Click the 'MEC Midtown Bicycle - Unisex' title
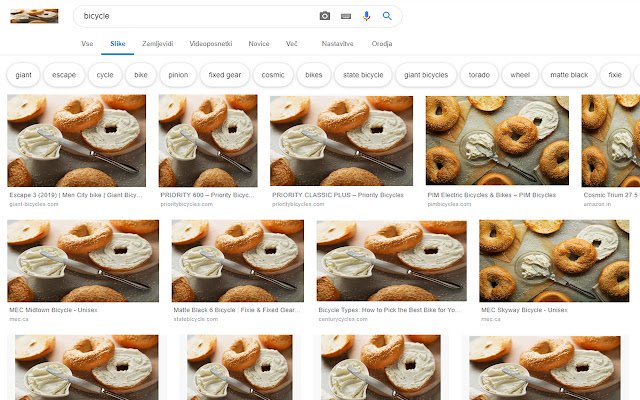Viewport: 640px width, 400px height. coord(53,310)
